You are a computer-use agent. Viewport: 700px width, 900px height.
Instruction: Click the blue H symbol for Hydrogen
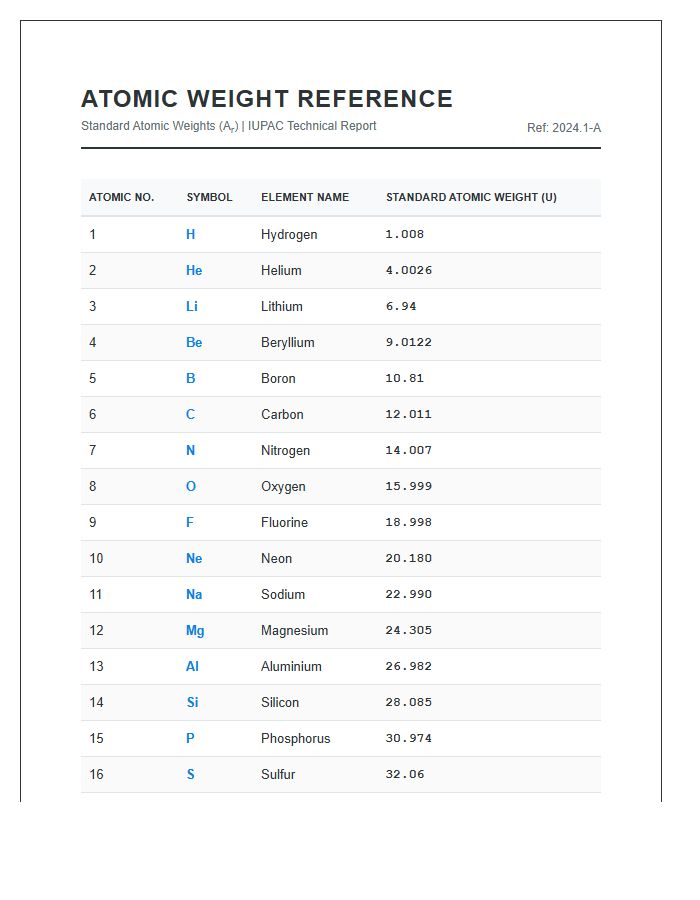(x=191, y=234)
